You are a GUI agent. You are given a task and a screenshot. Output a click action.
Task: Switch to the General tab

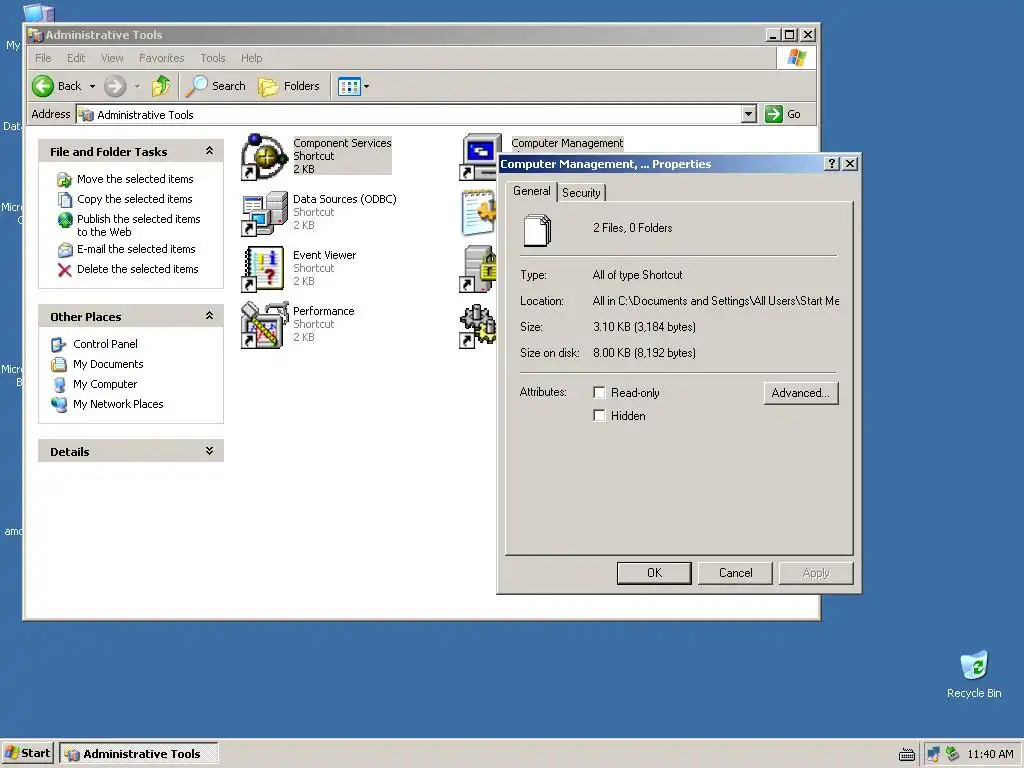(x=532, y=191)
